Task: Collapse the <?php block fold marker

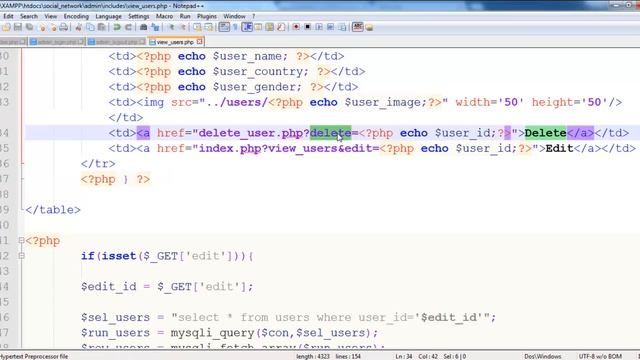Action: point(22,240)
